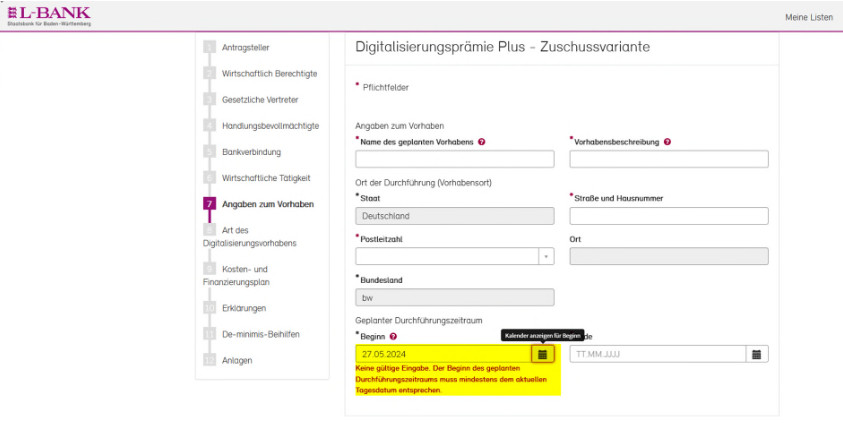The image size is (843, 428).
Task: Click the Vorhabensbeschreibung input field
Action: tap(669, 159)
